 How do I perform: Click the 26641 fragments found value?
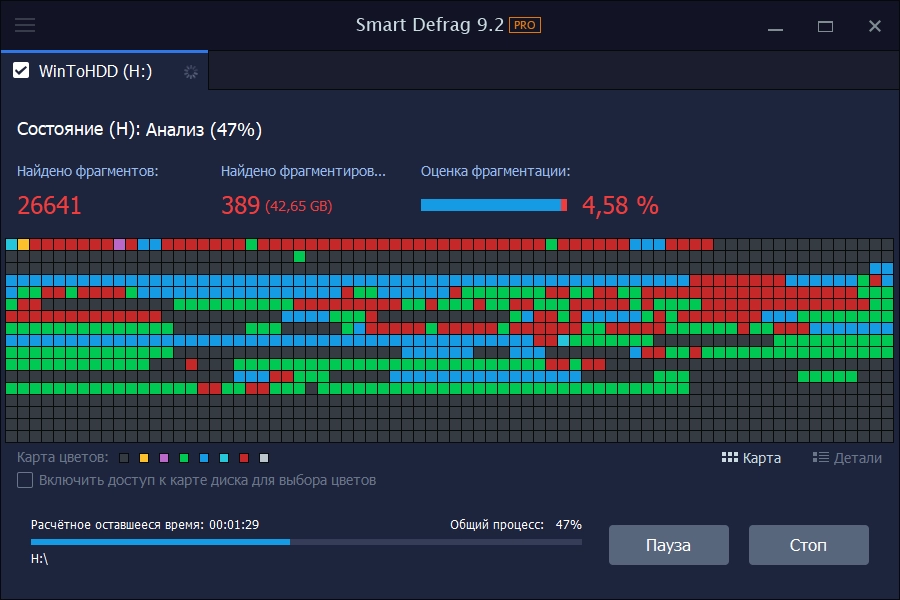click(x=49, y=206)
